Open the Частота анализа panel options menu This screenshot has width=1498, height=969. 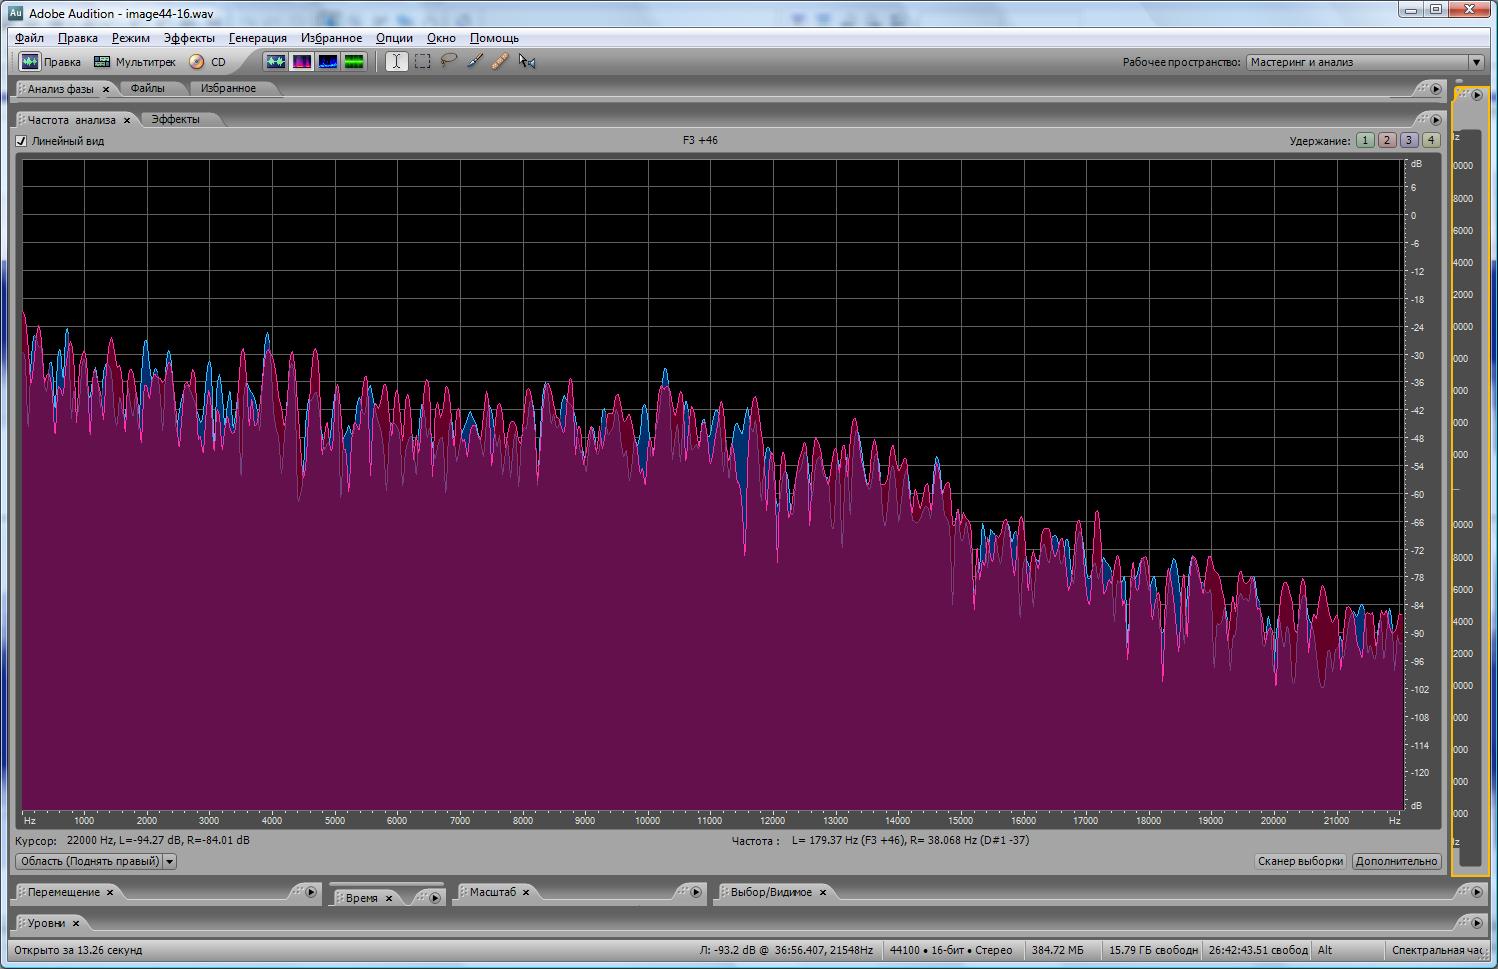pyautogui.click(x=1436, y=120)
